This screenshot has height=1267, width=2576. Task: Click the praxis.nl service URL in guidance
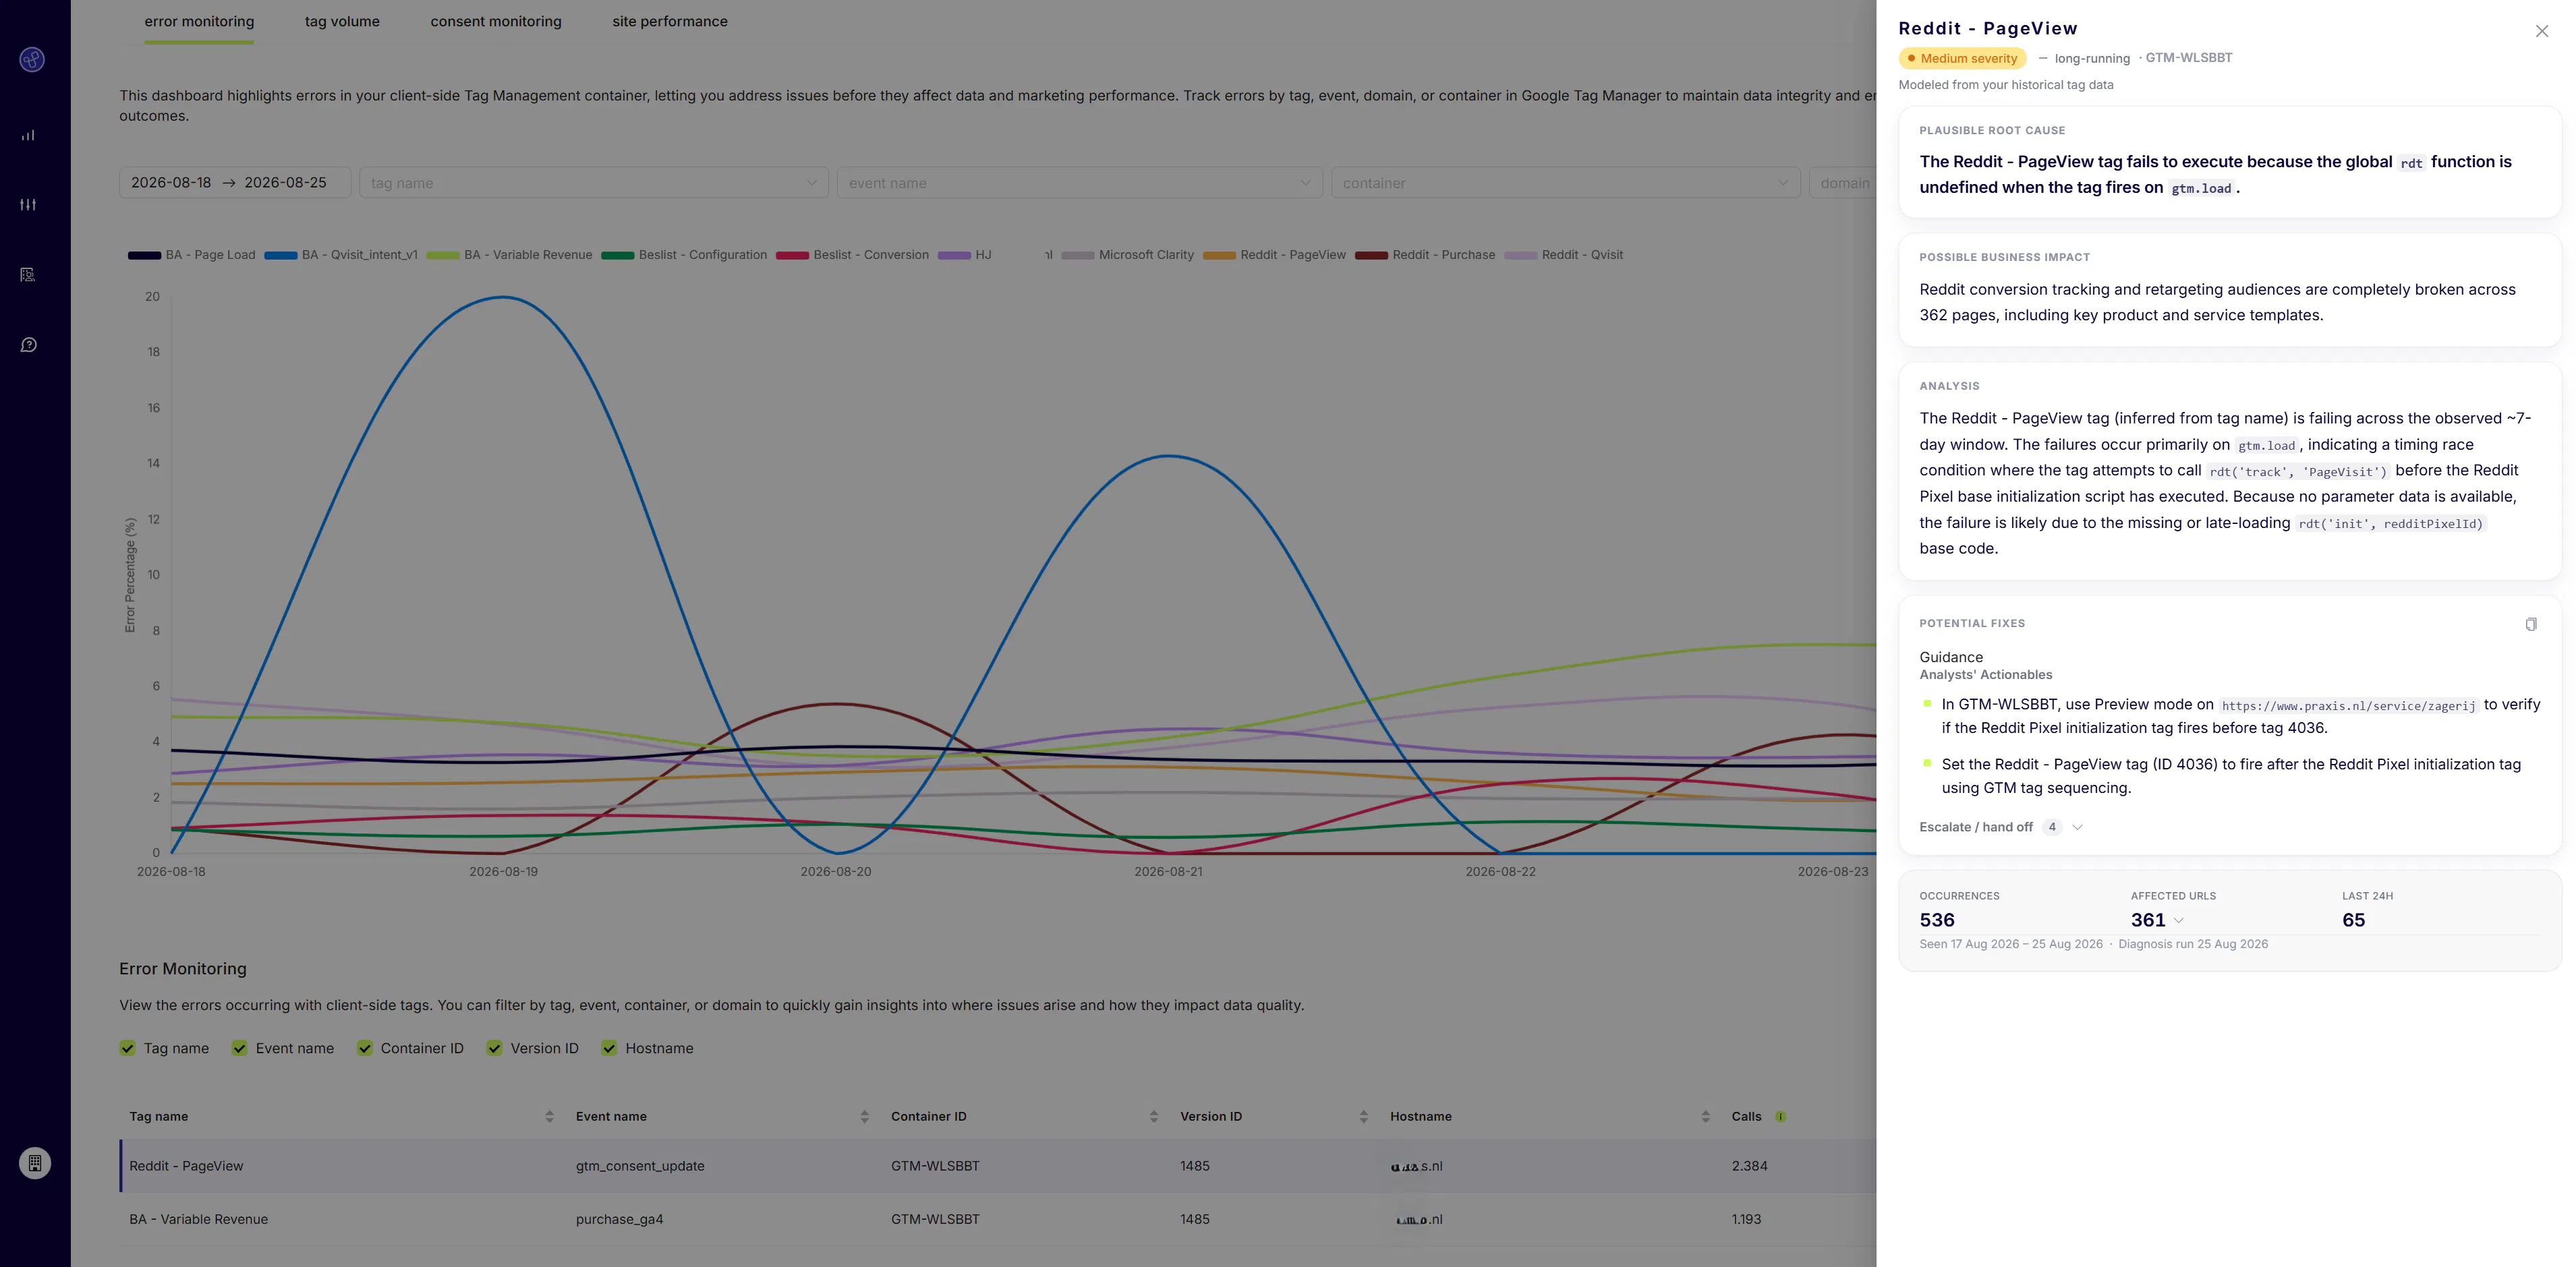click(2348, 705)
